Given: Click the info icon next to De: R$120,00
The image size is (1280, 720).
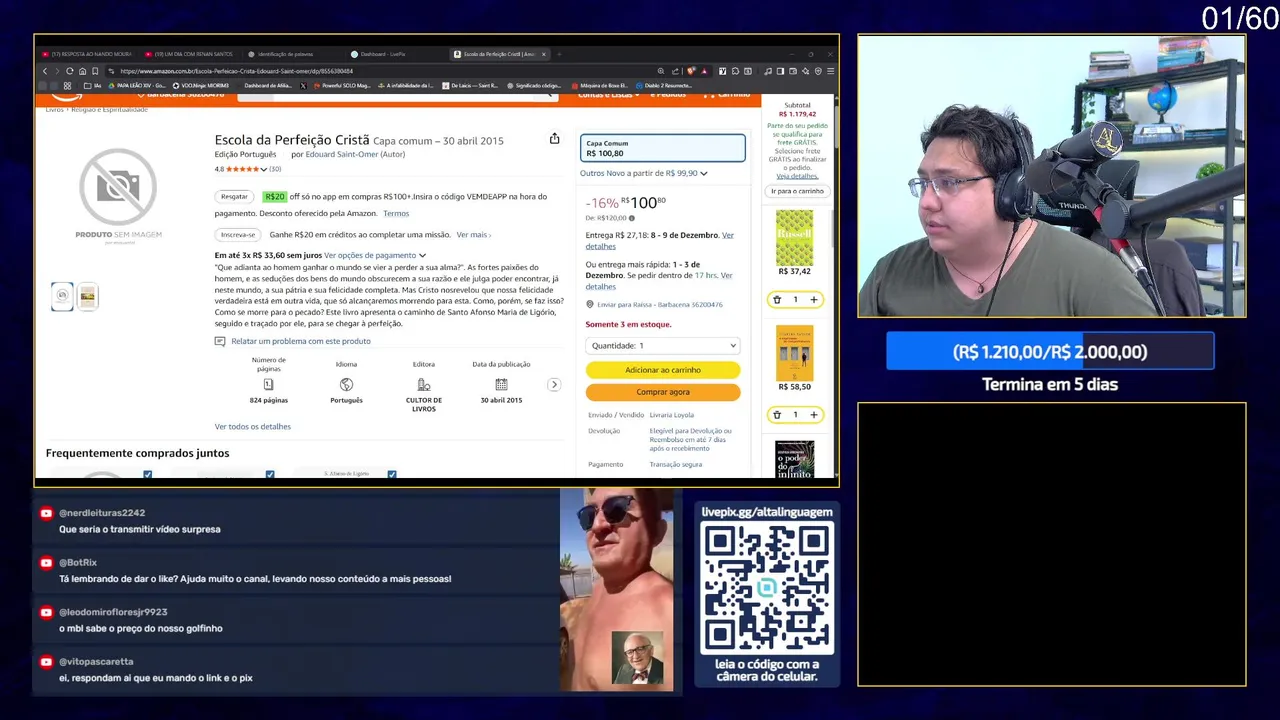Looking at the screenshot, I should pos(633,217).
